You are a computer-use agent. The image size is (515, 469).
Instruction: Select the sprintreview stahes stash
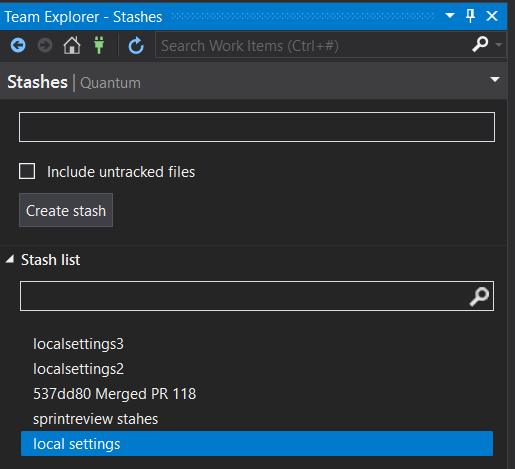(257, 419)
